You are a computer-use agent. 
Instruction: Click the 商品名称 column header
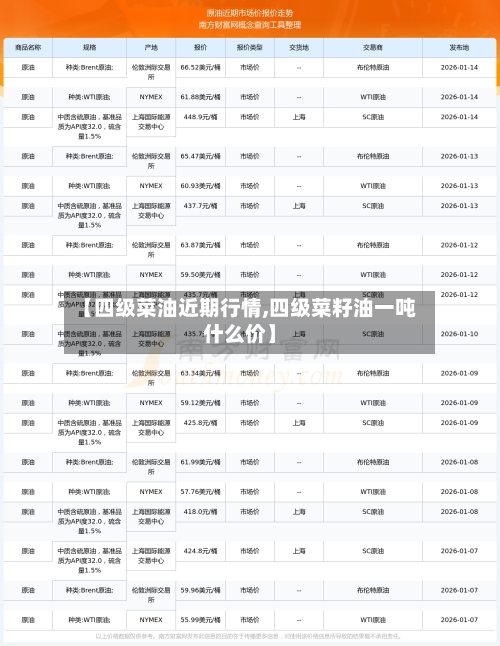pos(28,48)
